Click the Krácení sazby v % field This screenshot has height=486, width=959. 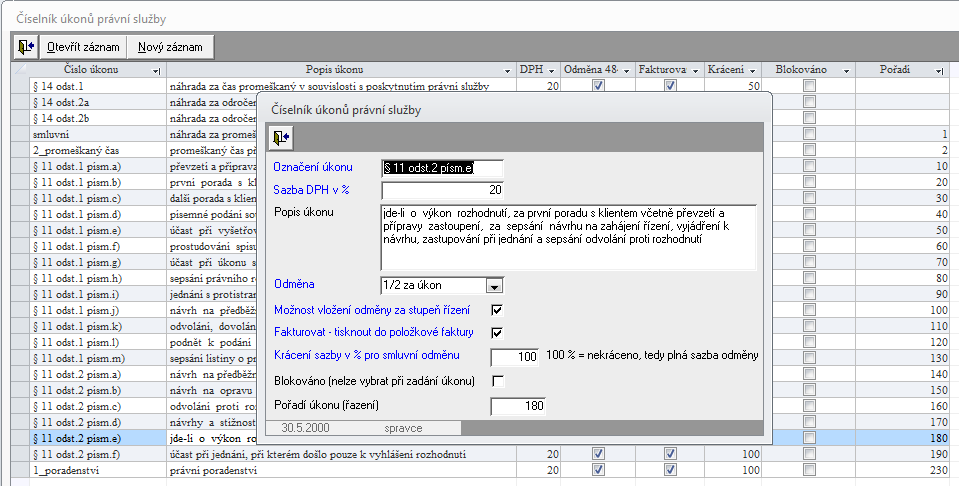click(x=515, y=356)
